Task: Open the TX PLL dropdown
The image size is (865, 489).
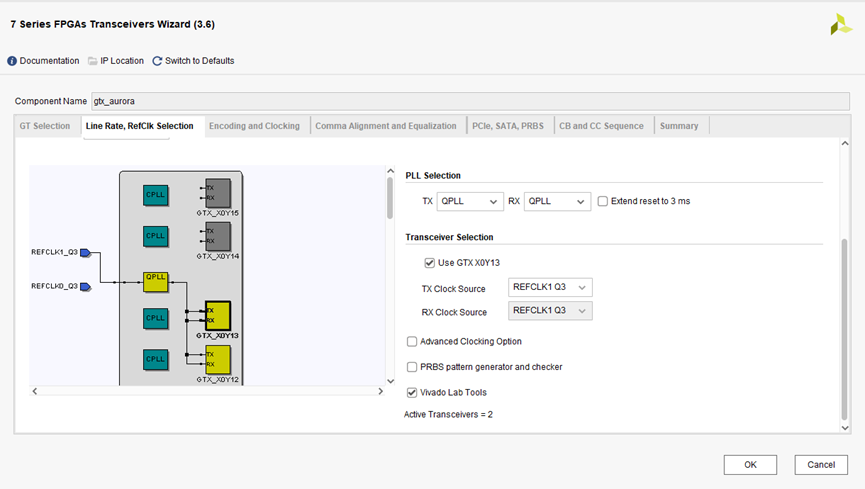Action: (470, 201)
